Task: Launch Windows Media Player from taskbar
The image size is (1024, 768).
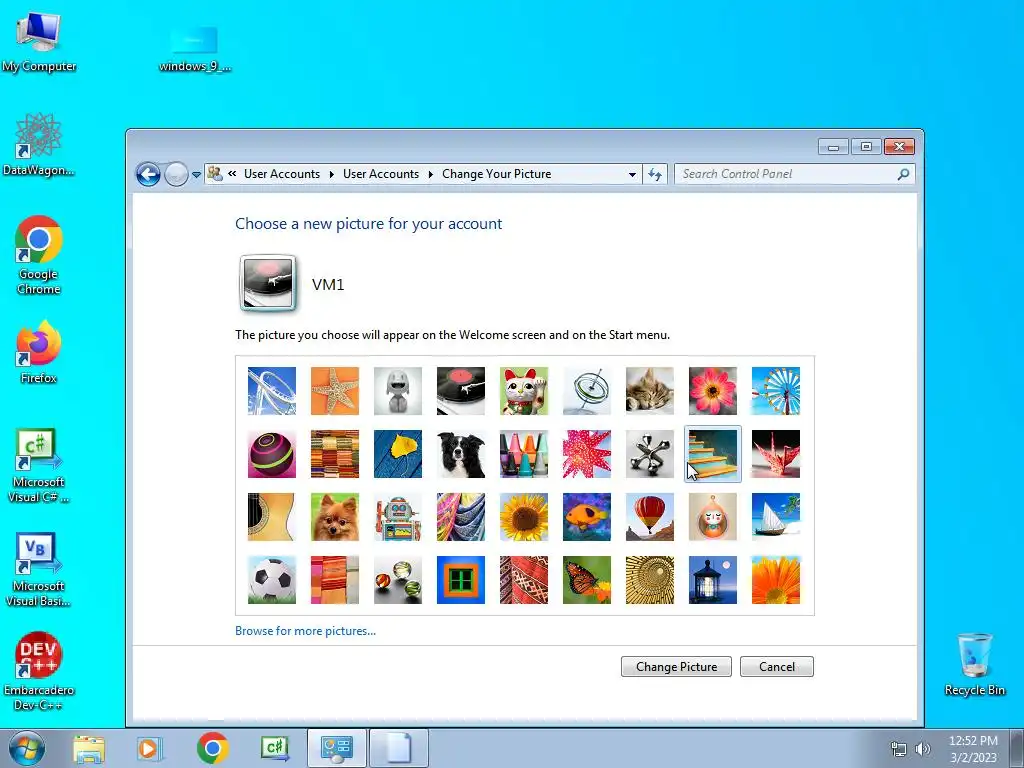Action: tap(149, 748)
